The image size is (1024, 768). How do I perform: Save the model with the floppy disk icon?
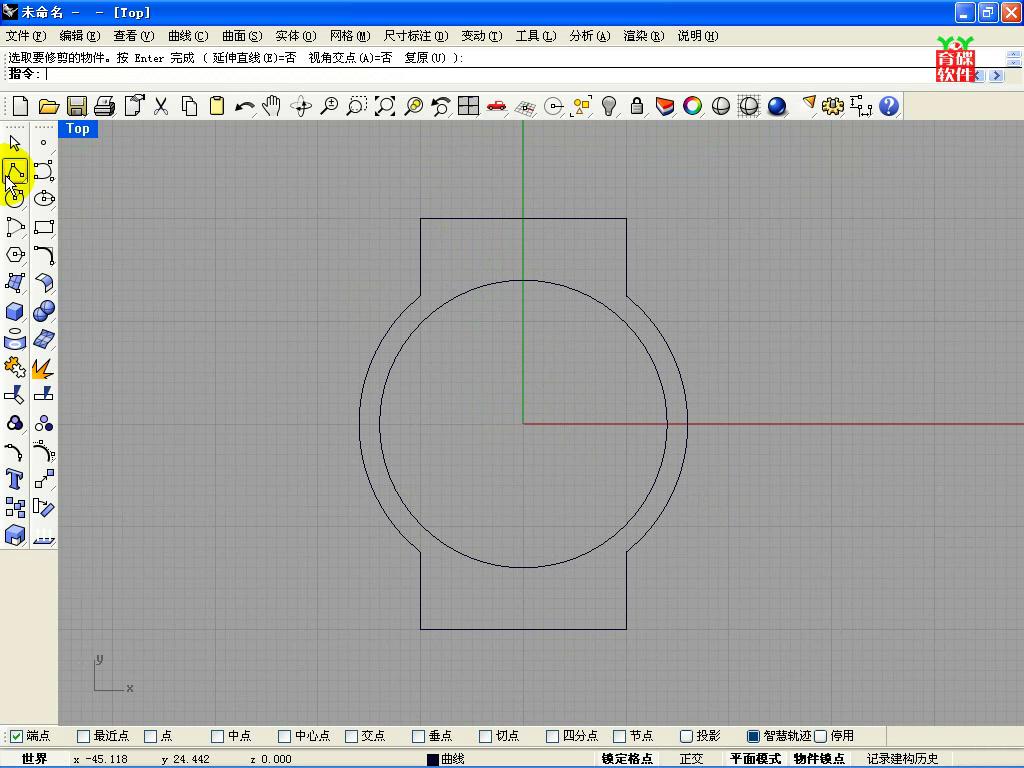pos(77,106)
